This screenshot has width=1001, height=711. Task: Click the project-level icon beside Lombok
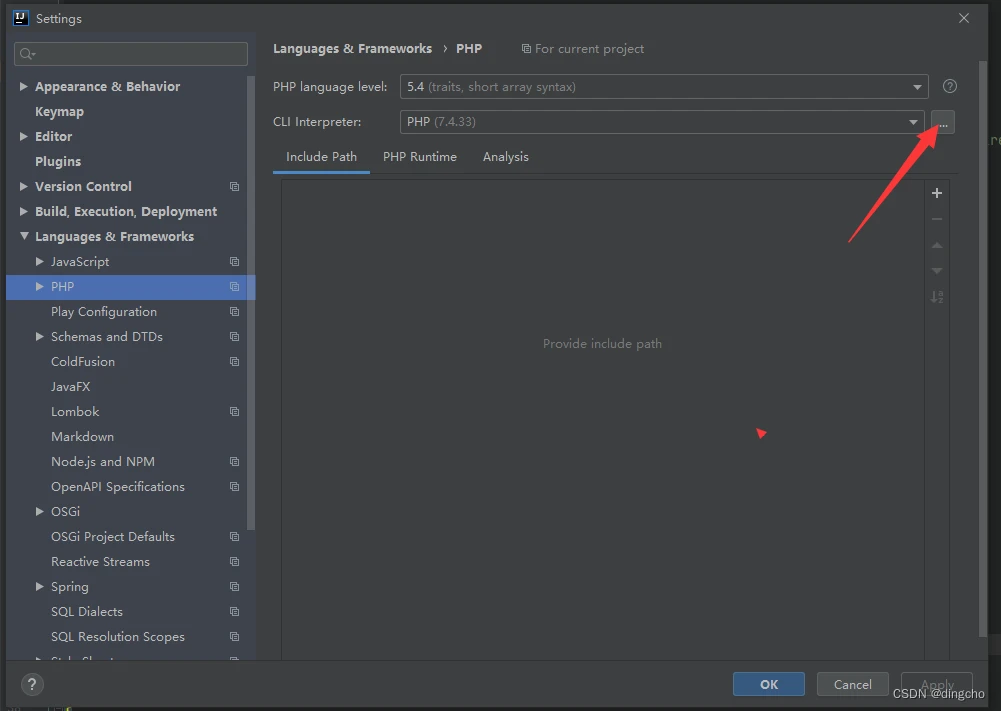tap(234, 412)
